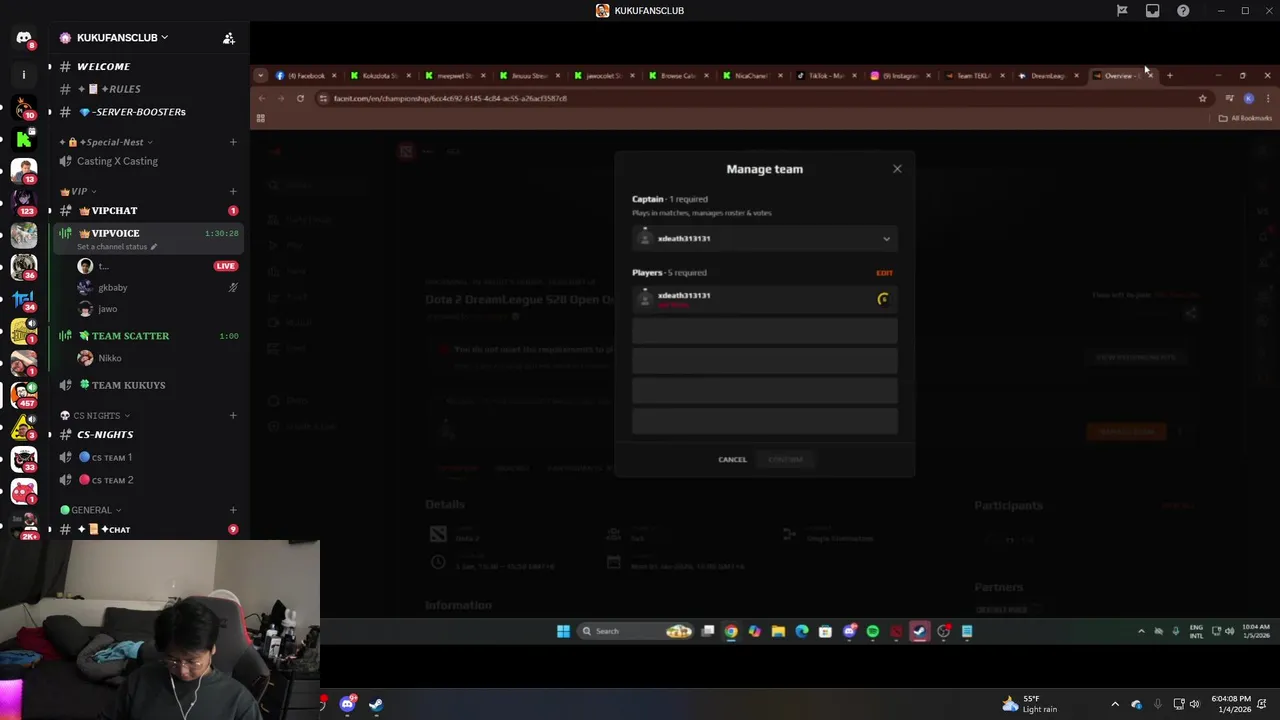Open Discord direct messages home icon
The height and width of the screenshot is (720, 1280).
[x=24, y=38]
